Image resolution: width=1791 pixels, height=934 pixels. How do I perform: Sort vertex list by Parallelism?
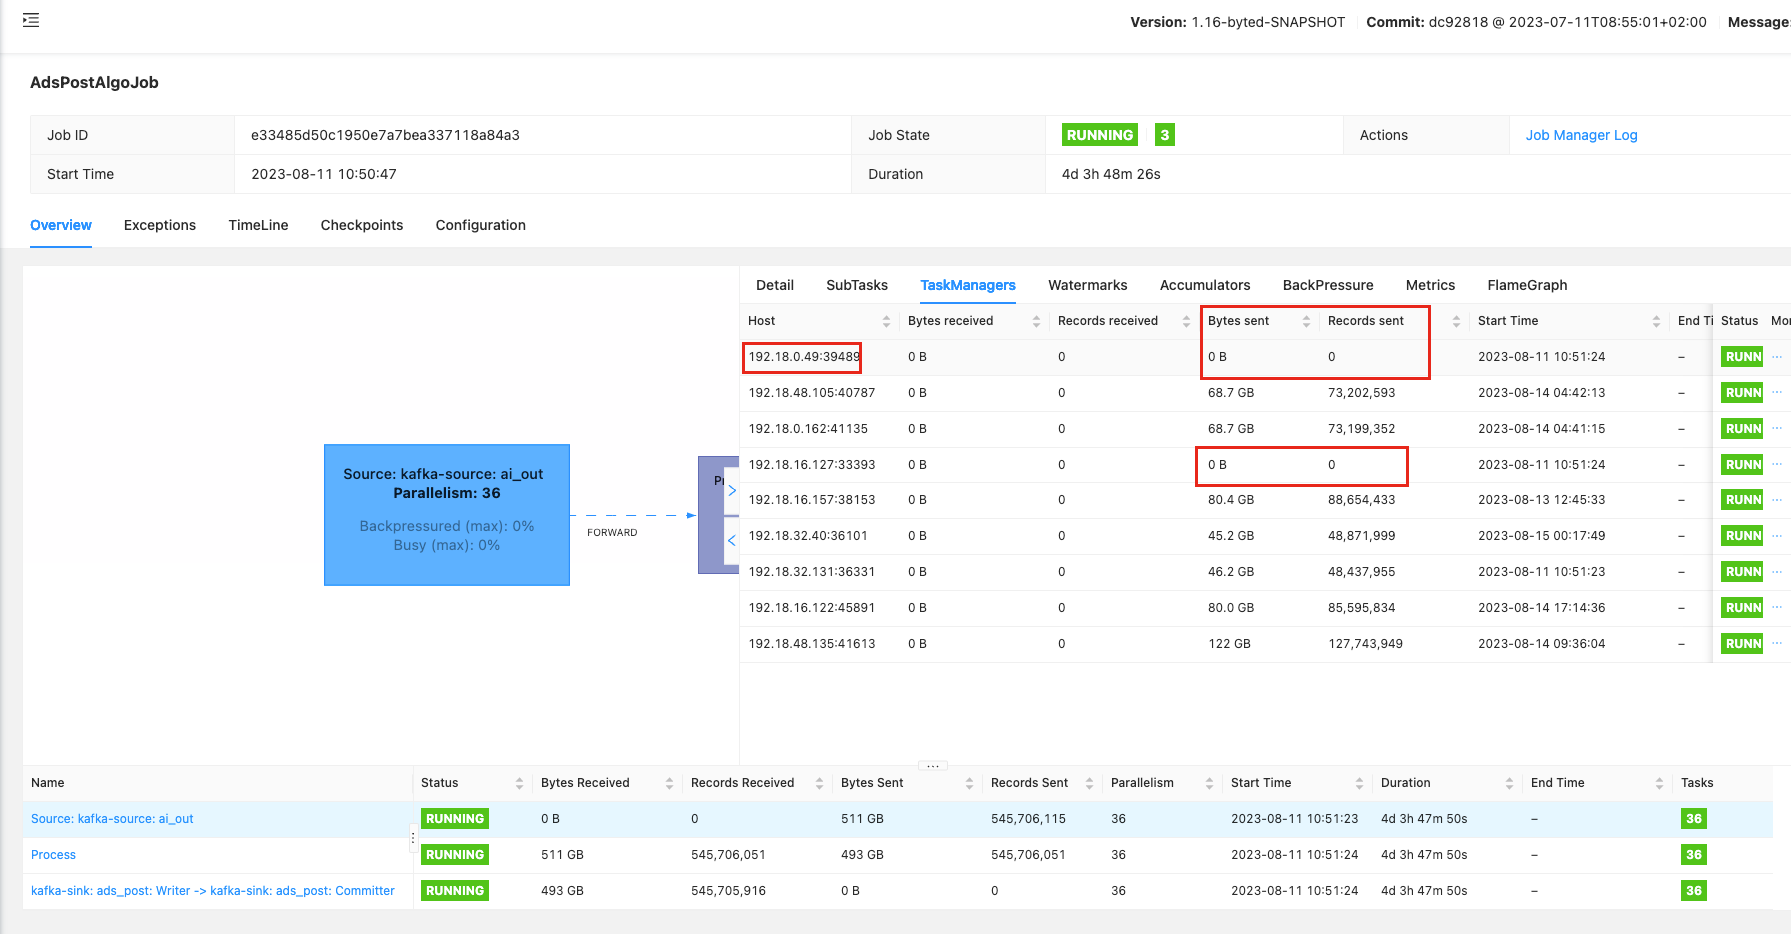click(1209, 783)
